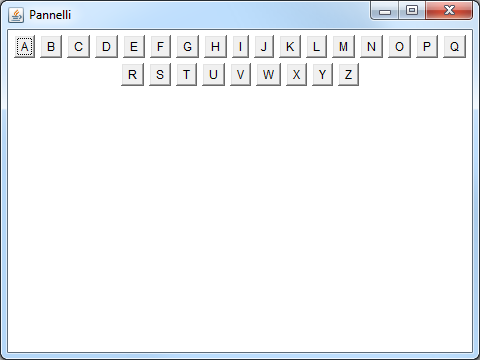Open the Java icon window menu
Screen dimensions: 480x360
(x=16, y=15)
